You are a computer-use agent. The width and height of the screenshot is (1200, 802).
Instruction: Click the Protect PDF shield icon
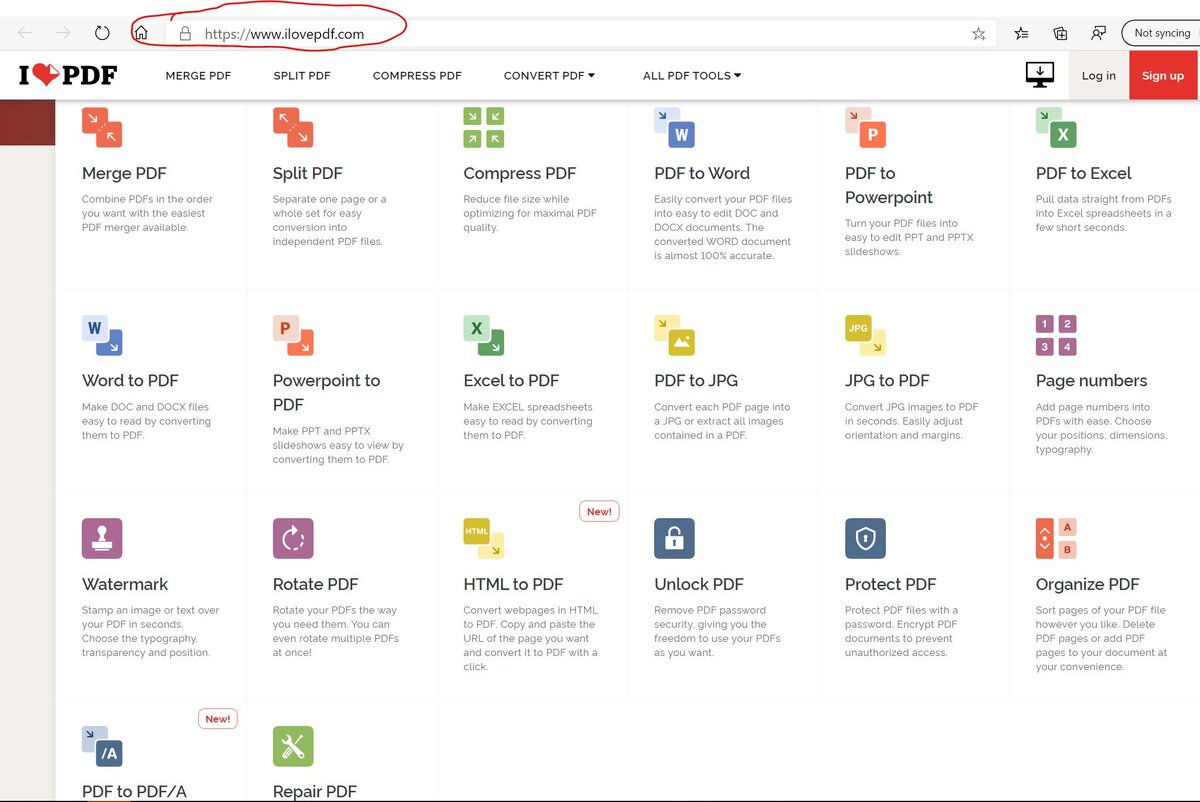tap(866, 538)
